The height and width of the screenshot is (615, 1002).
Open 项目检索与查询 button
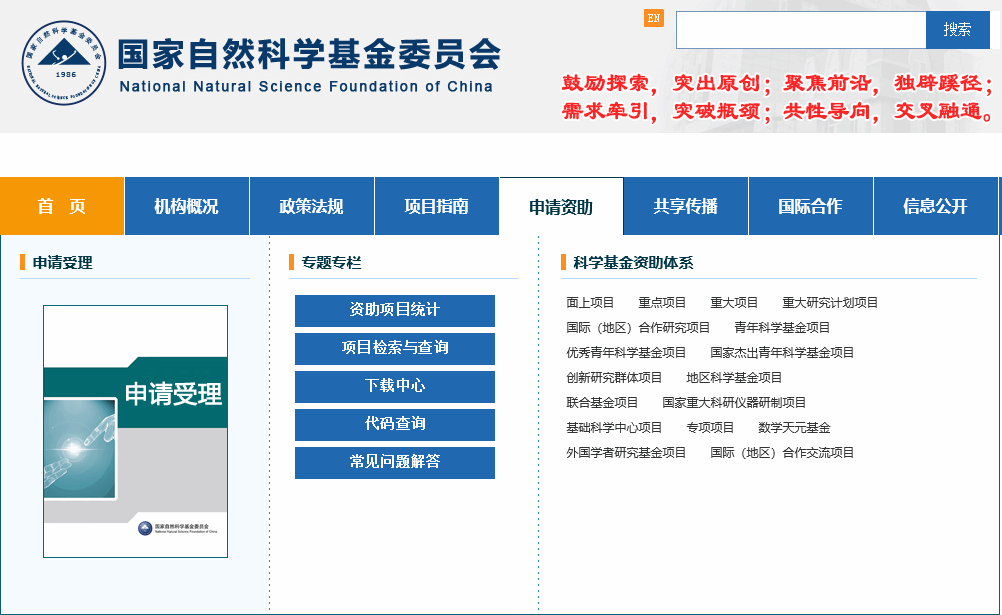pyautogui.click(x=394, y=348)
